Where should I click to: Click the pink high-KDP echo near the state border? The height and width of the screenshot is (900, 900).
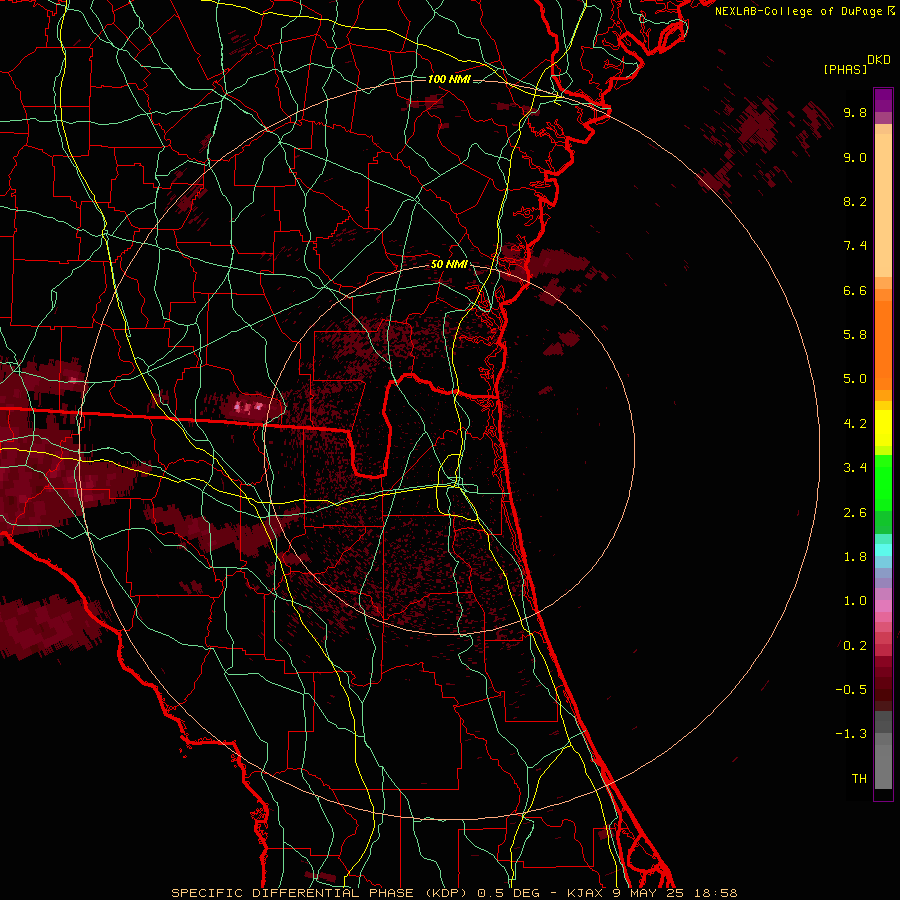[248, 407]
